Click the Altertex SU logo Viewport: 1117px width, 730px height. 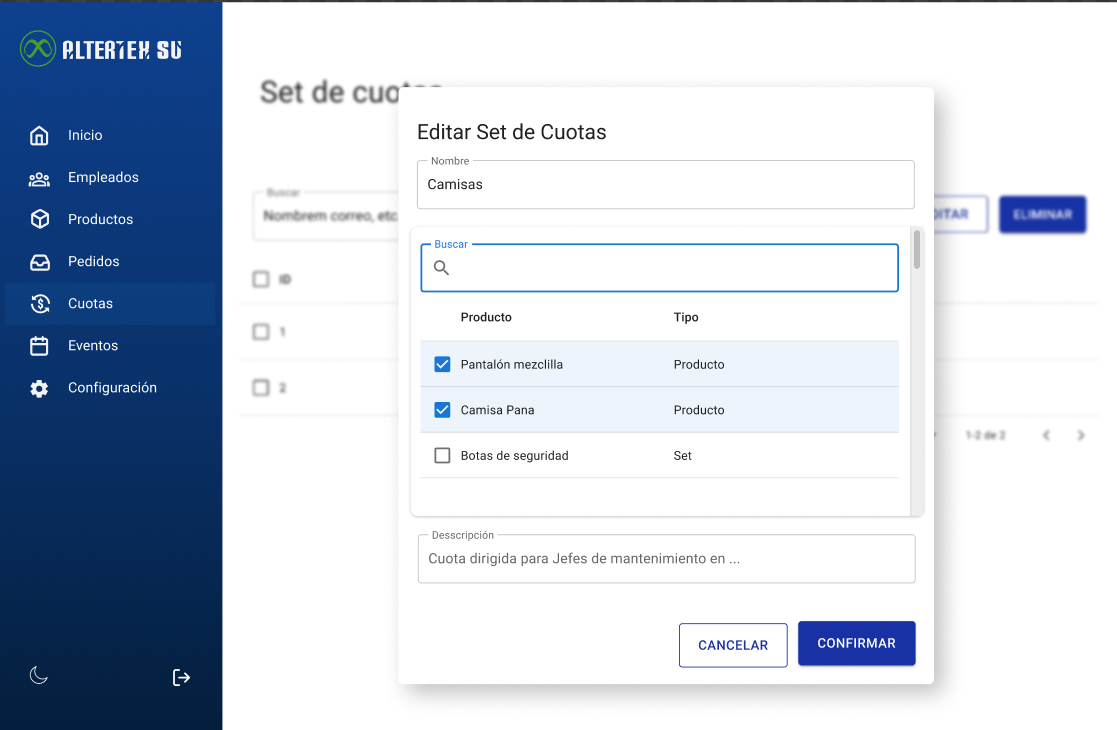pyautogui.click(x=100, y=48)
